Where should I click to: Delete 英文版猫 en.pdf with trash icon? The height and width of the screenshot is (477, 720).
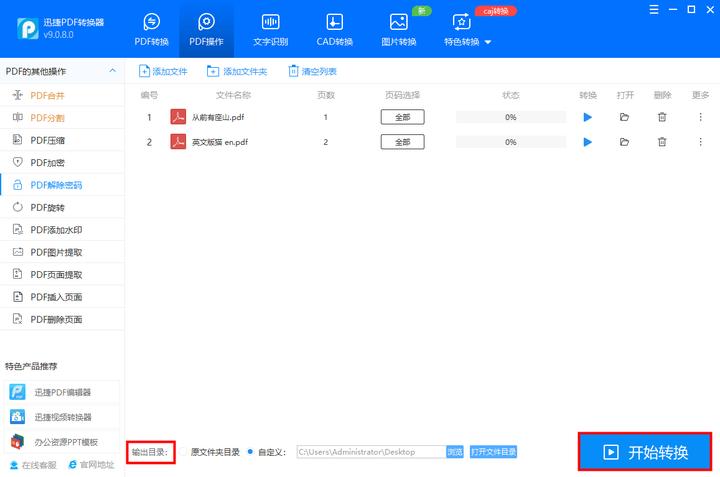pos(662,142)
